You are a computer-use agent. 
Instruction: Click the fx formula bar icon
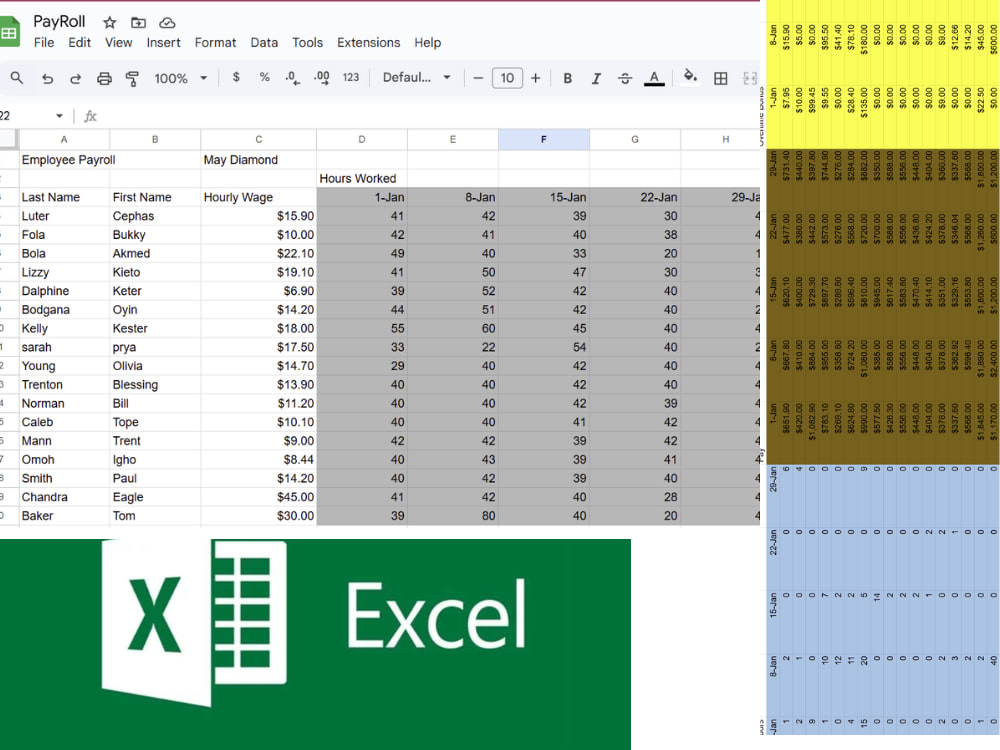point(91,116)
